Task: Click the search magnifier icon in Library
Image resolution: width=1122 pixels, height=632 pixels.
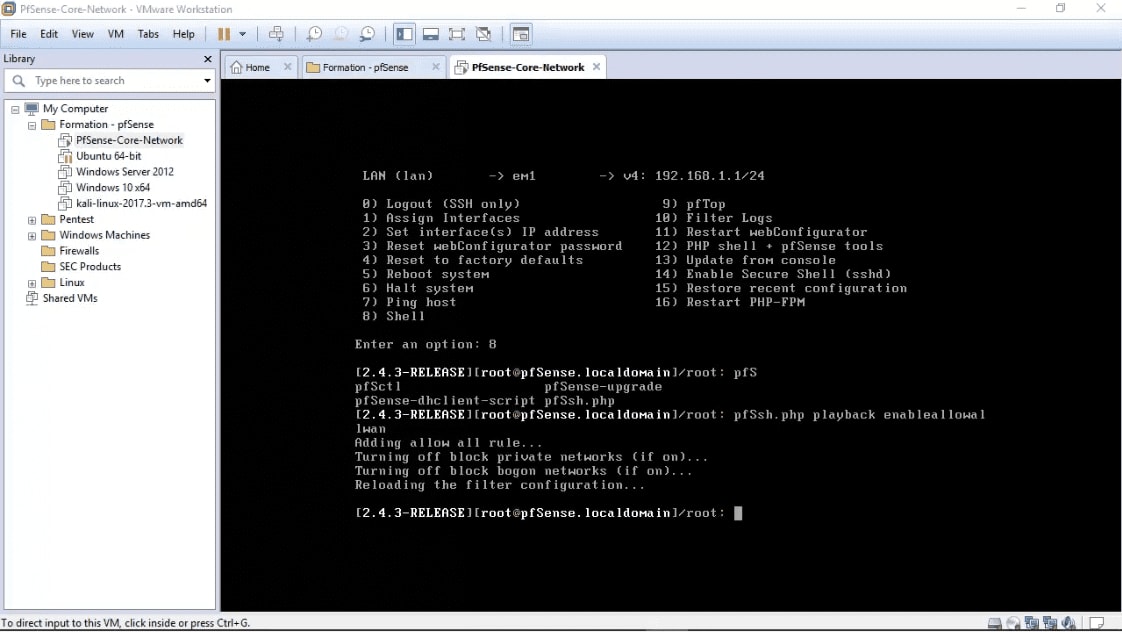Action: pyautogui.click(x=19, y=81)
